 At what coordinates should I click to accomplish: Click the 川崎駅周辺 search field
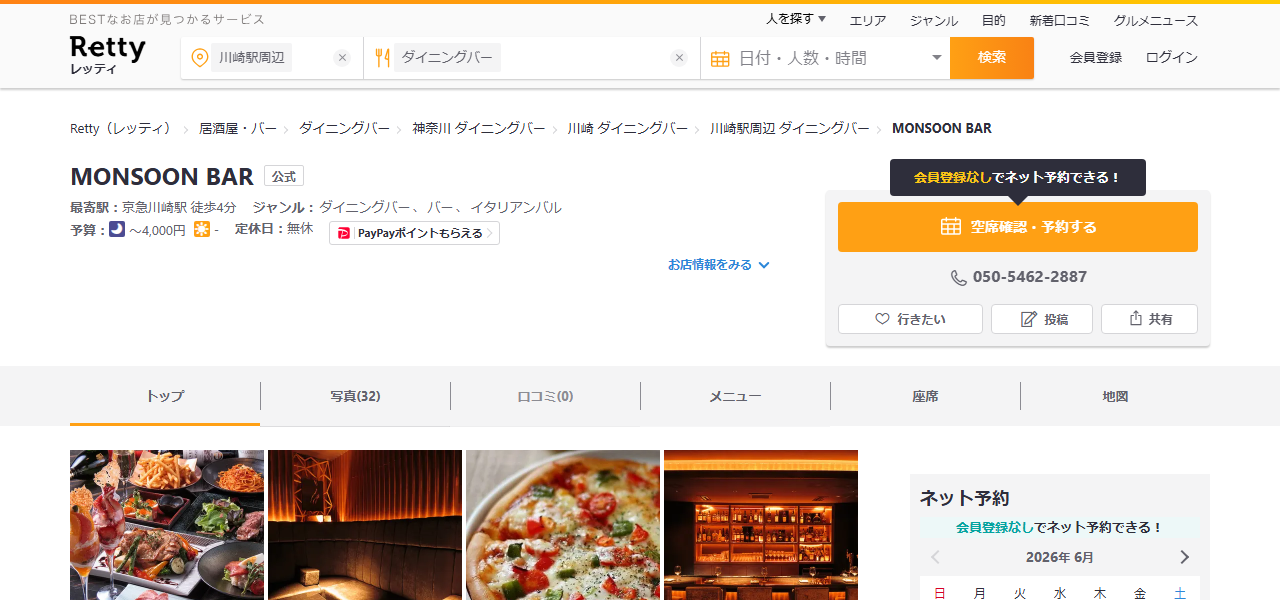[x=272, y=58]
